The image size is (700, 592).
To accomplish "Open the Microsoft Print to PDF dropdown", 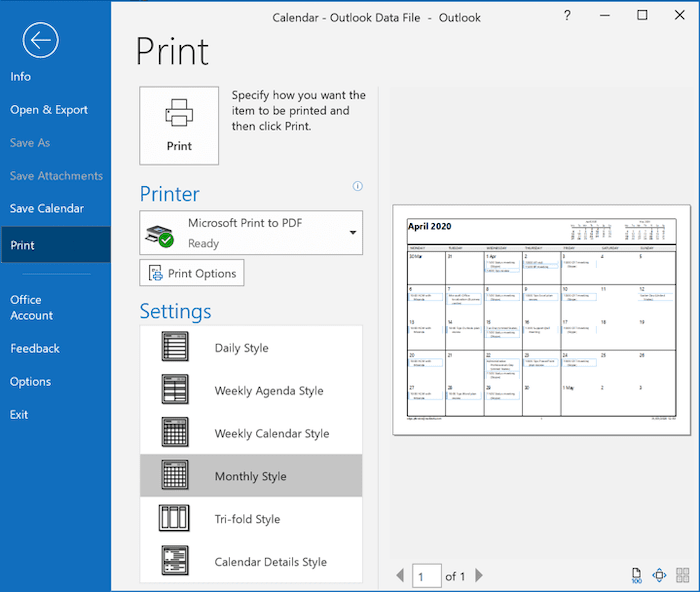I will coord(251,233).
